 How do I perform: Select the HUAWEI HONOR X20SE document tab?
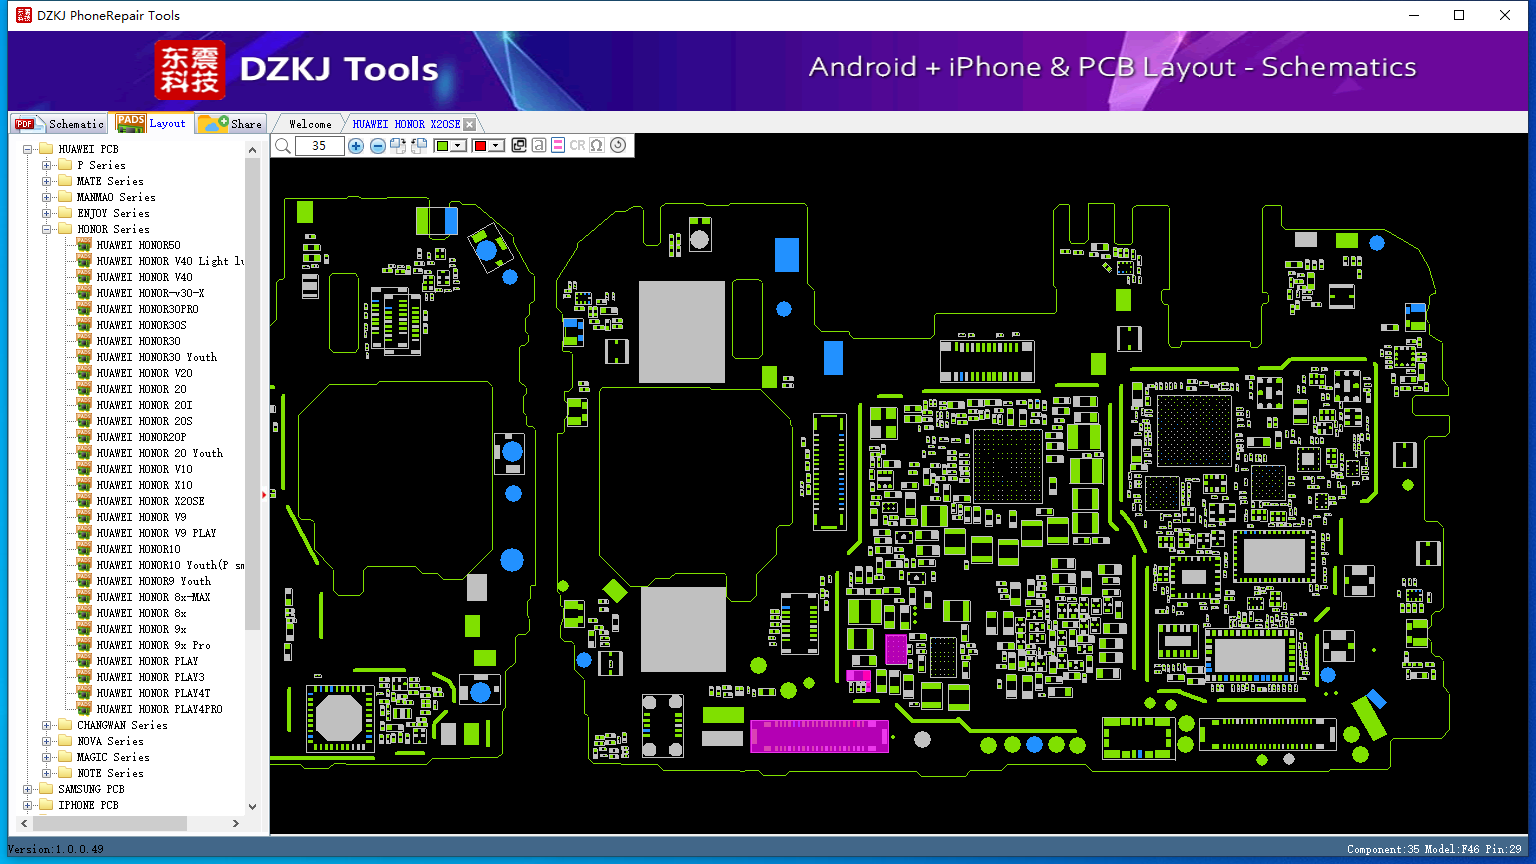pyautogui.click(x=406, y=124)
